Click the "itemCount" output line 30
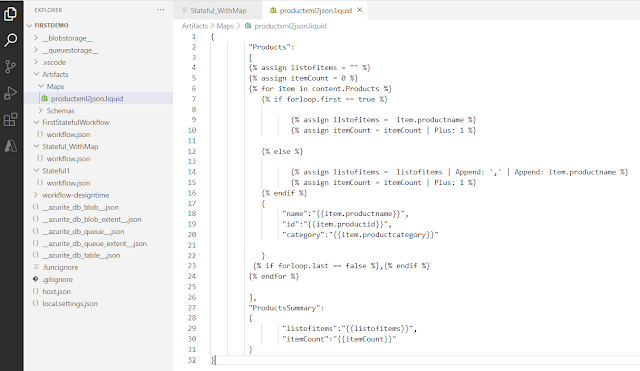 tap(339, 339)
